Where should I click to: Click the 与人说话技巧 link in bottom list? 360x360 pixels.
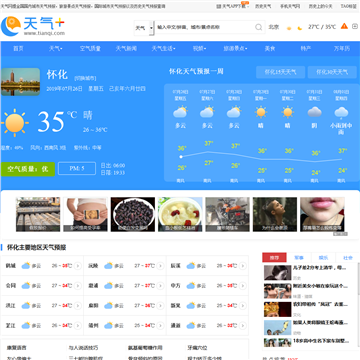pyautogui.click(x=83, y=348)
